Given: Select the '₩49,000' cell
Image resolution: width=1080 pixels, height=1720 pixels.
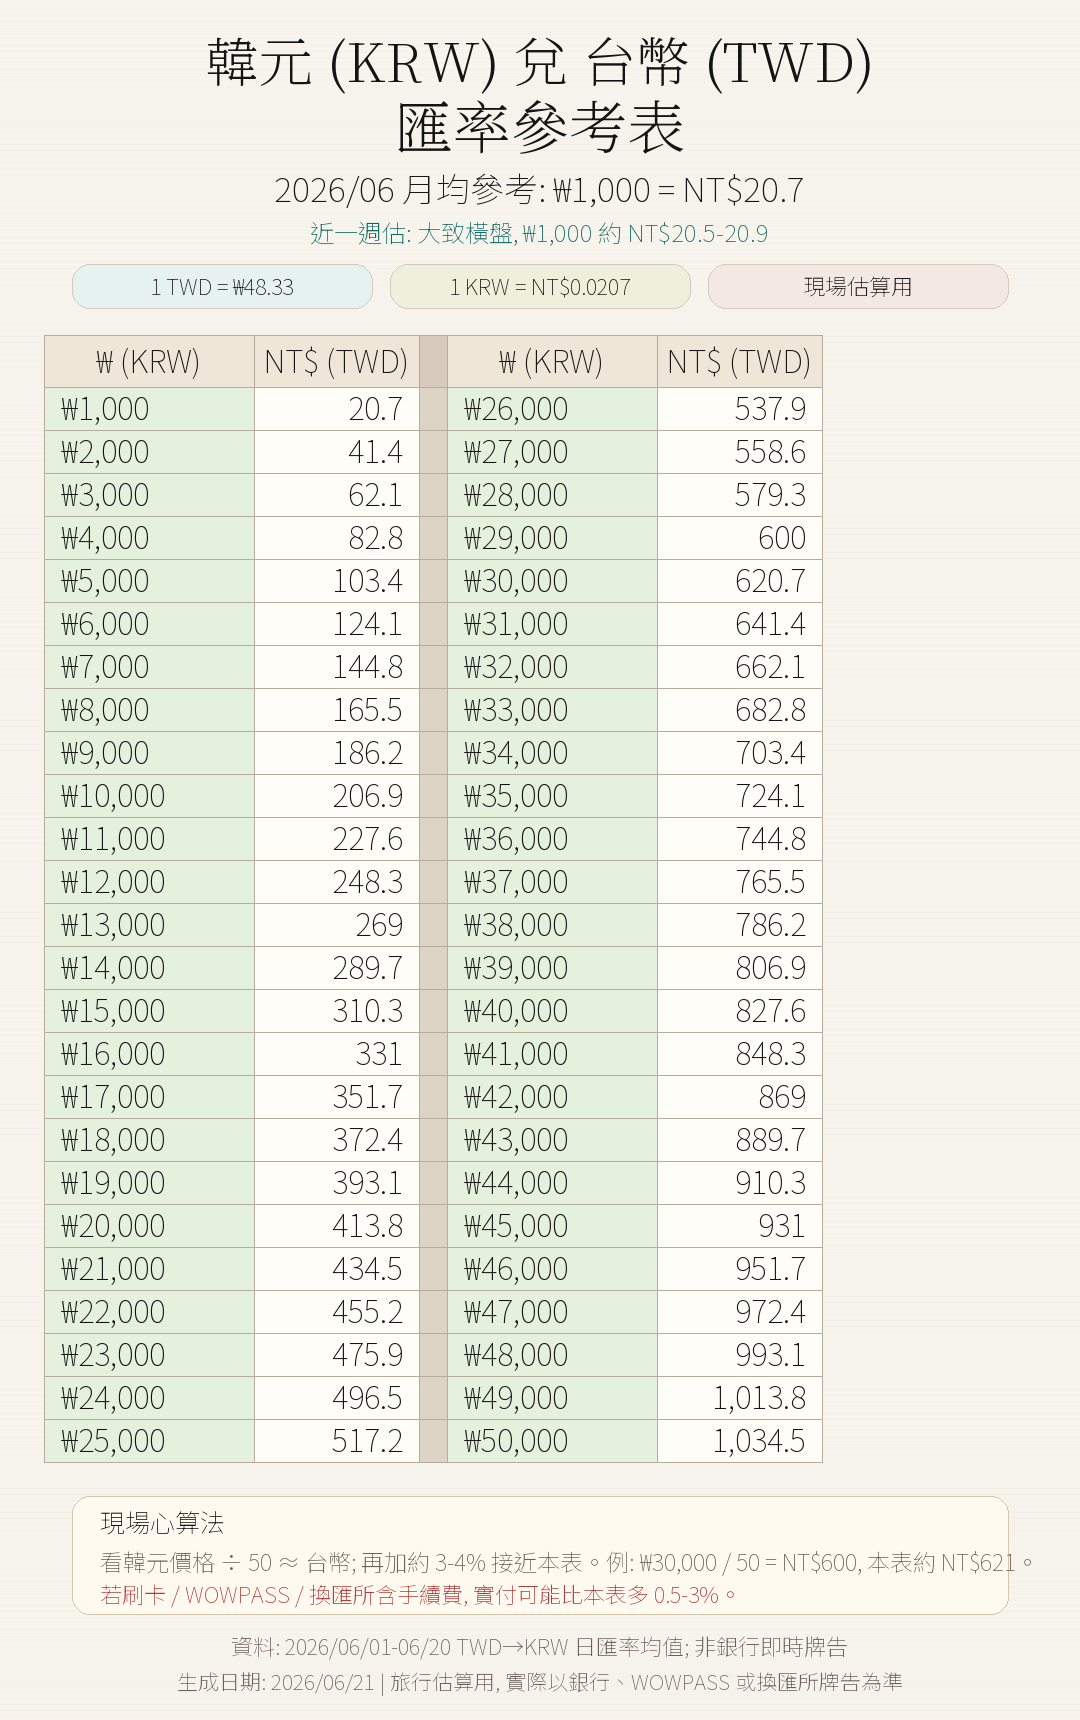Looking at the screenshot, I should pyautogui.click(x=552, y=1398).
